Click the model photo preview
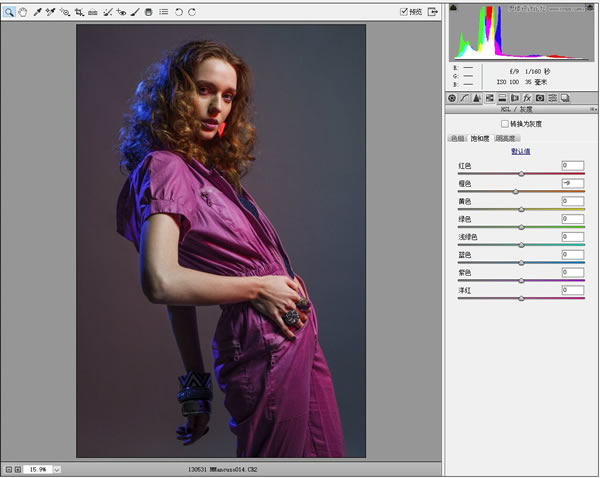This screenshot has width=600, height=478. point(221,241)
